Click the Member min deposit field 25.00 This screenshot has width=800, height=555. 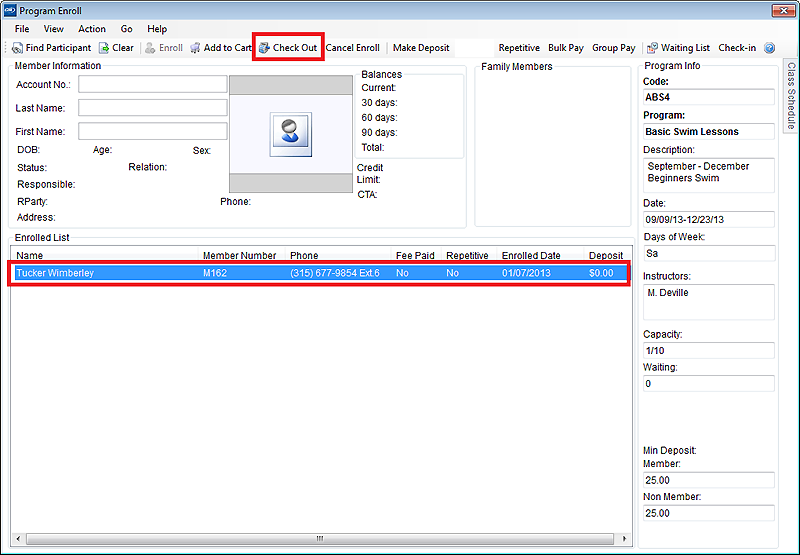709,480
